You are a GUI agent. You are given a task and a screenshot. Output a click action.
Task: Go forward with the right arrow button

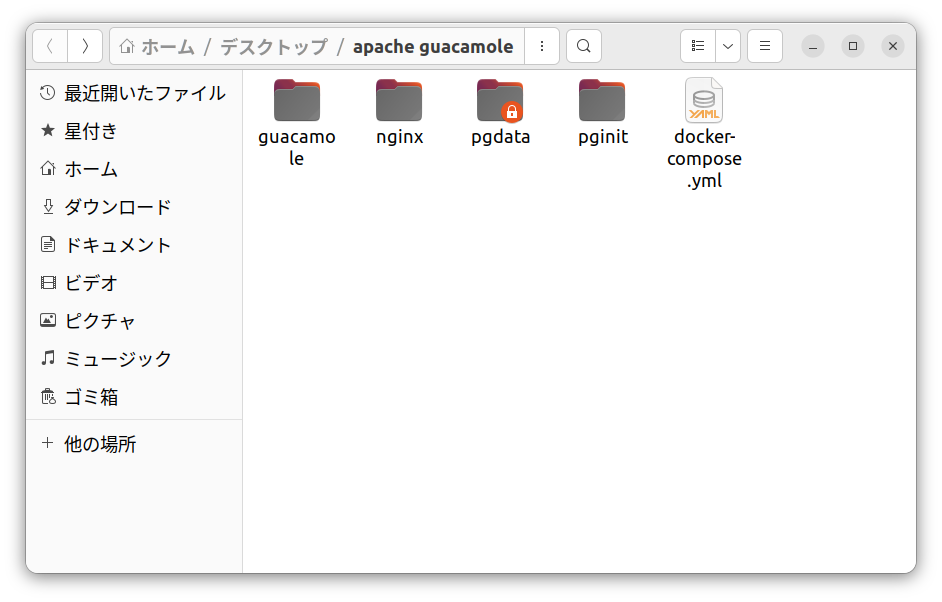click(x=85, y=46)
